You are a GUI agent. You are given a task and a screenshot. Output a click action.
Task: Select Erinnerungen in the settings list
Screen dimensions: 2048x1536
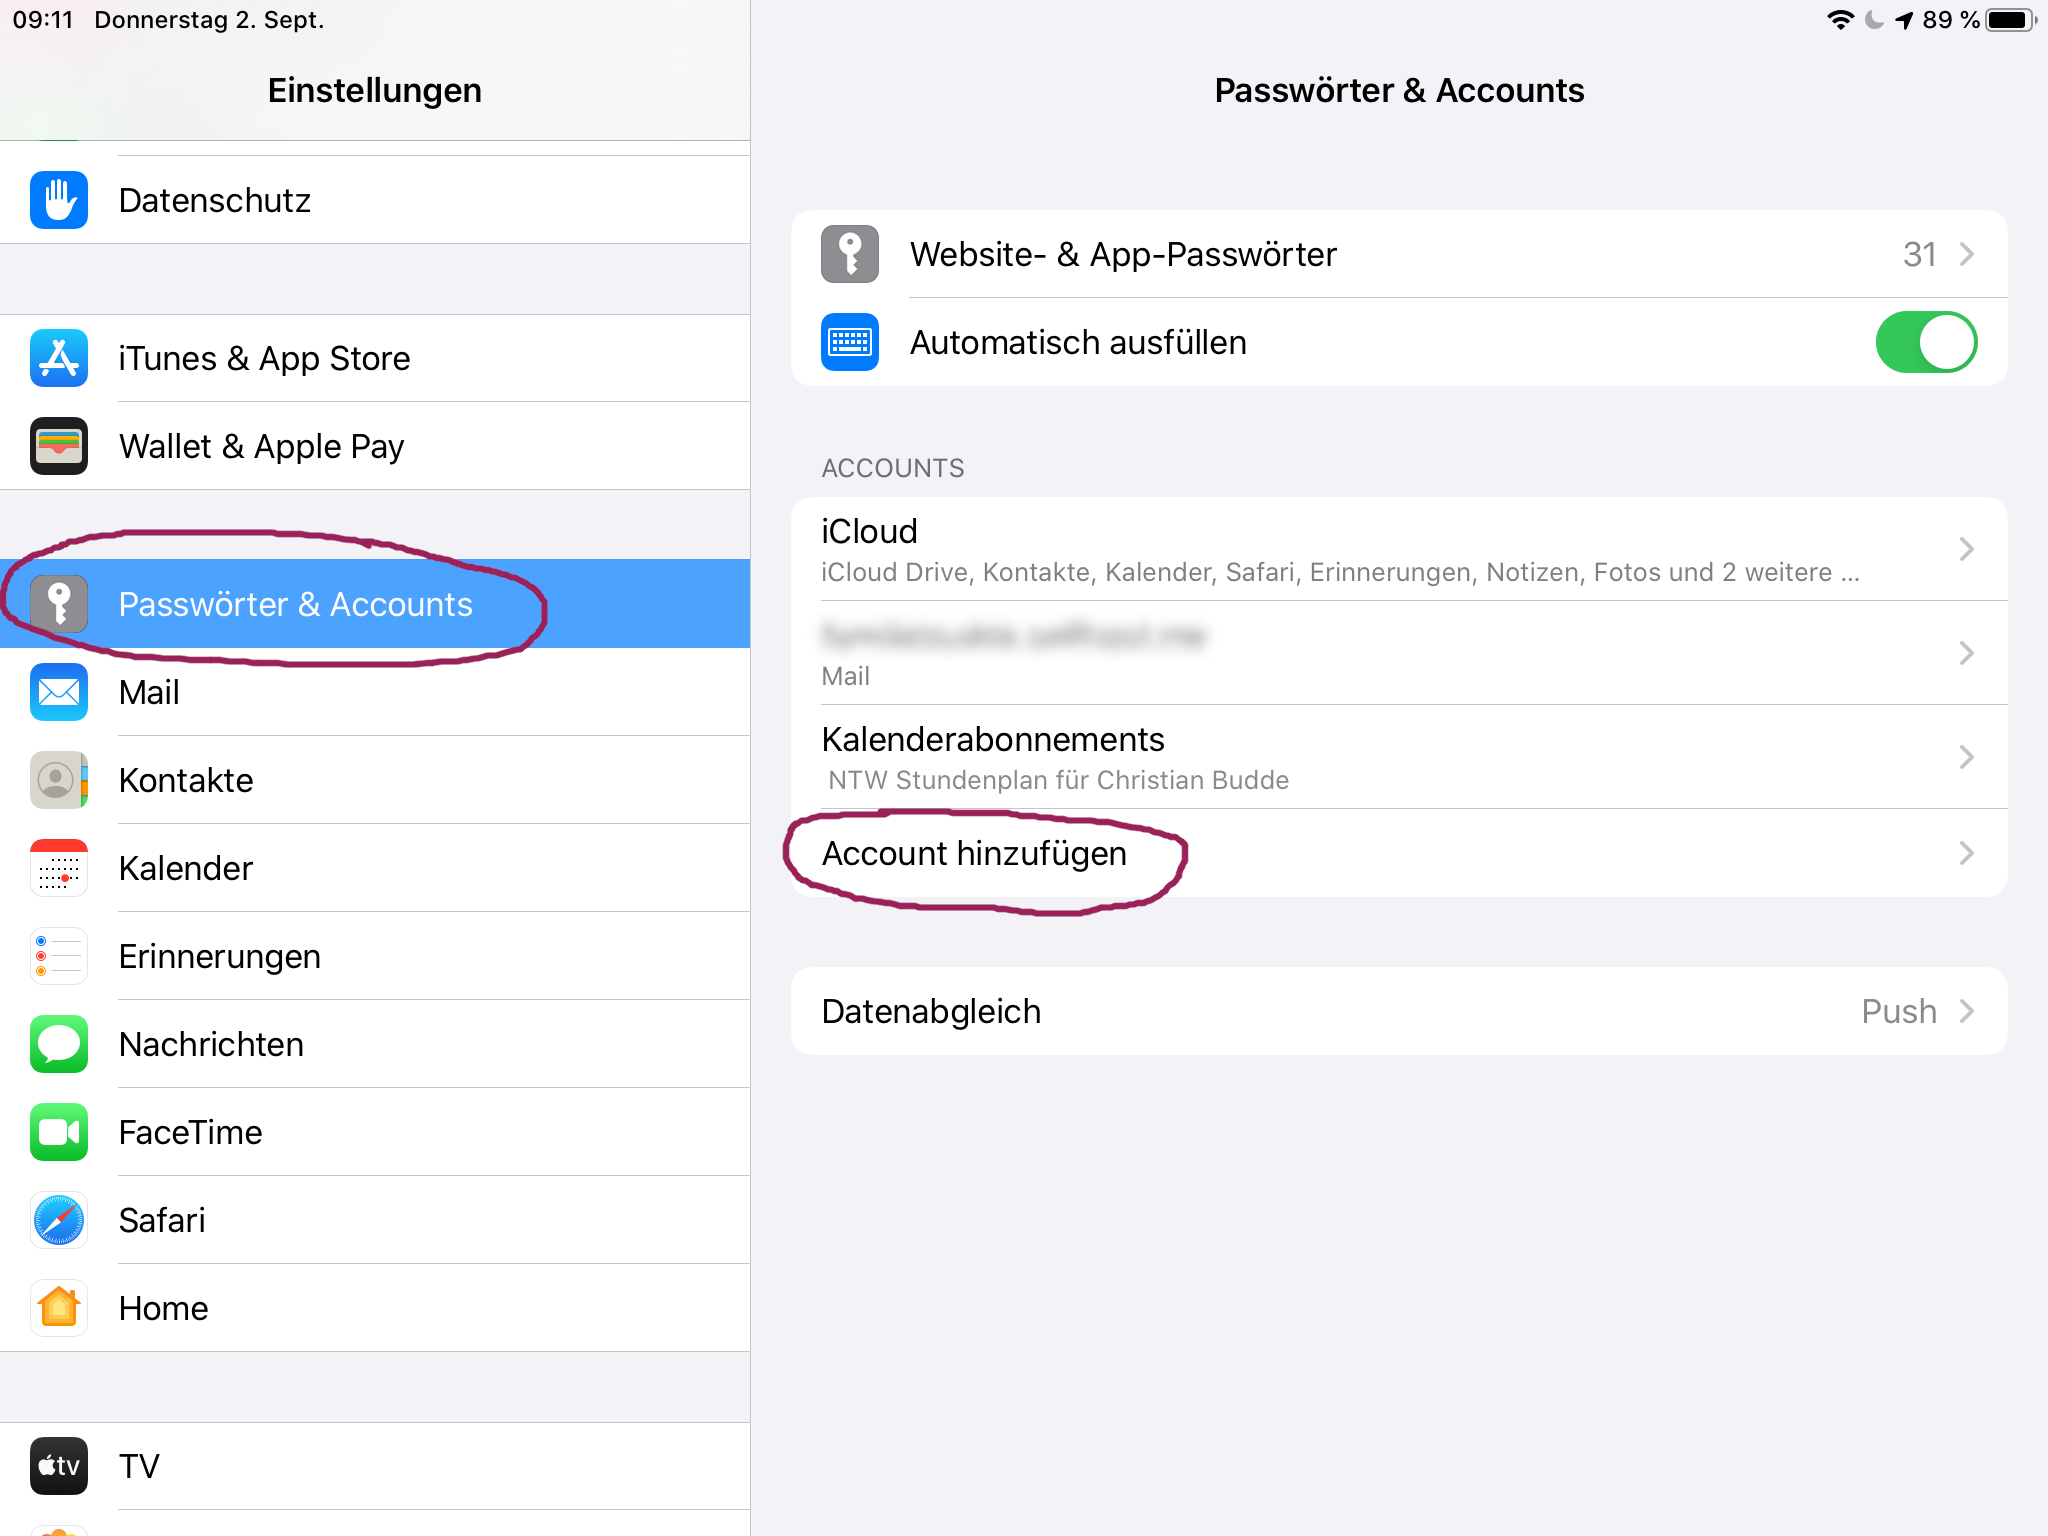point(375,956)
